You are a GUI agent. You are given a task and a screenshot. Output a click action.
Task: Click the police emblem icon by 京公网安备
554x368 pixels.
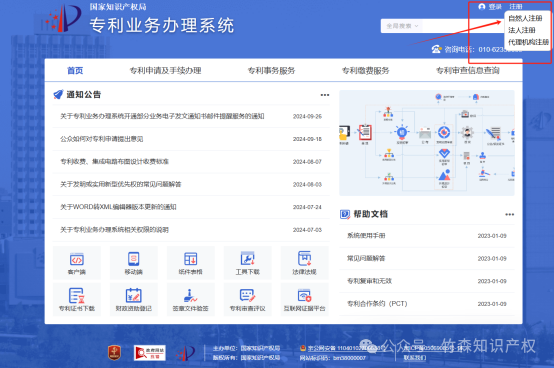[302, 348]
